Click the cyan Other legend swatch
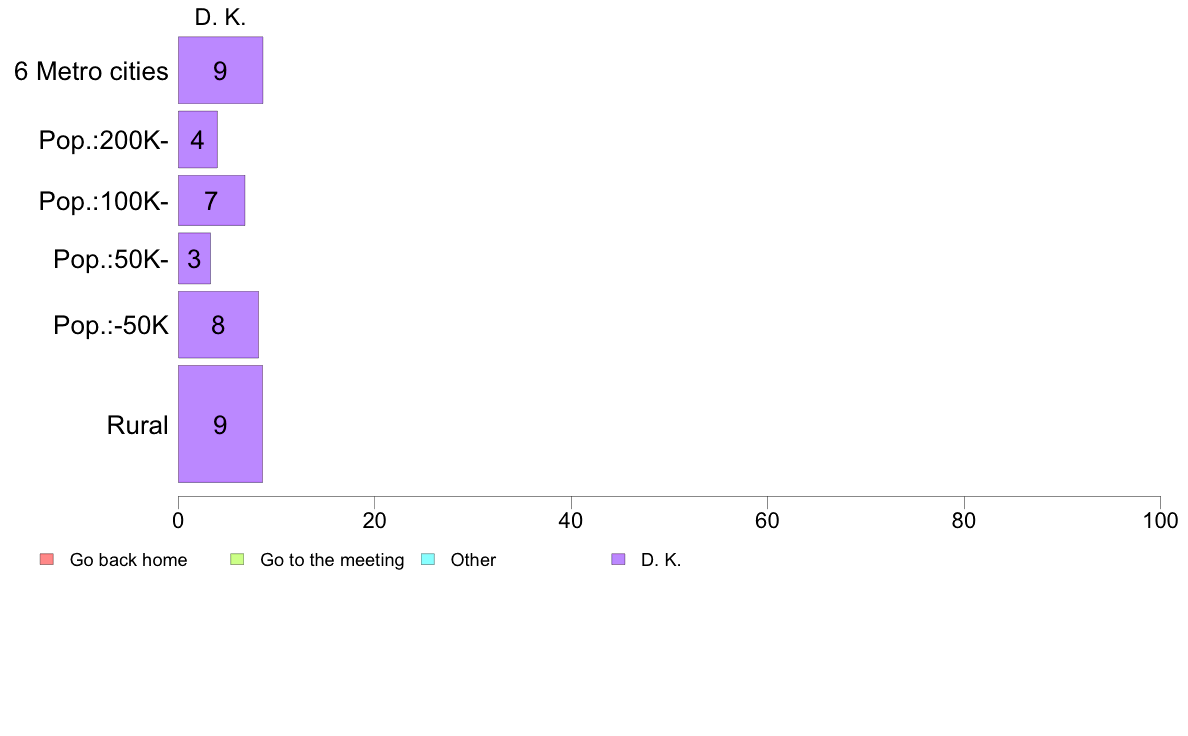 click(428, 559)
